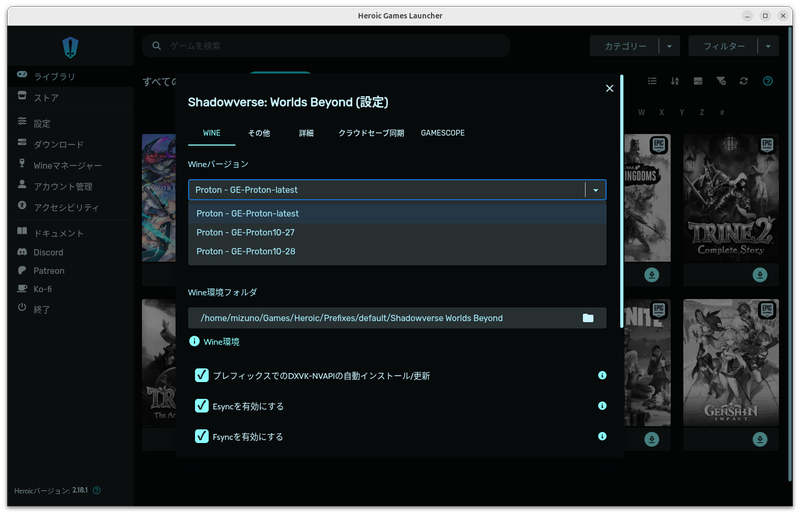
Task: Click the search magnifier icon
Action: click(157, 46)
